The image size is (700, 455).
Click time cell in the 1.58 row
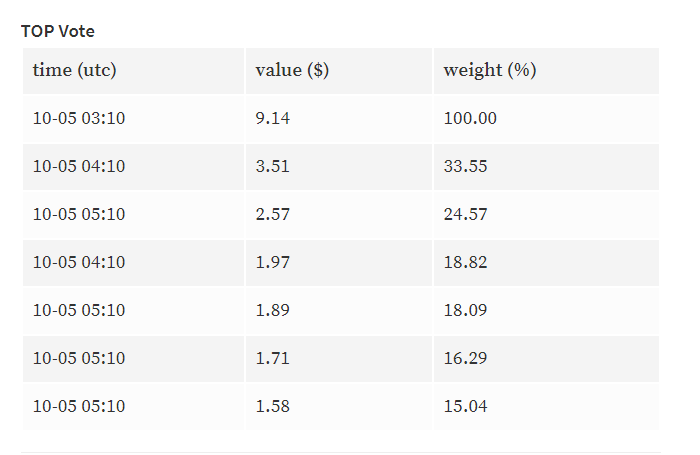(x=133, y=407)
